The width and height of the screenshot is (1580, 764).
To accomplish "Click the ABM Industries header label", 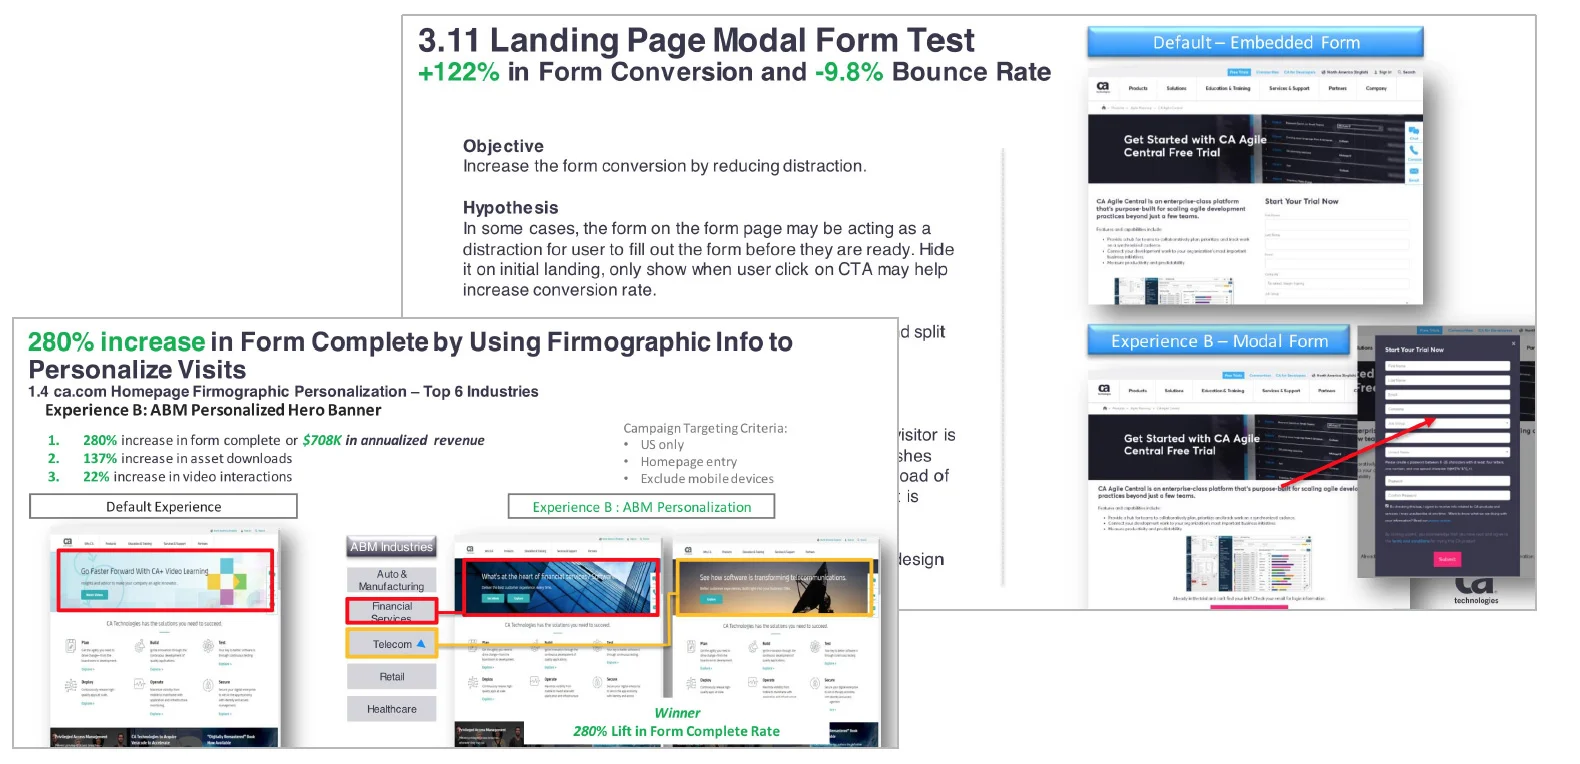I will tap(392, 547).
